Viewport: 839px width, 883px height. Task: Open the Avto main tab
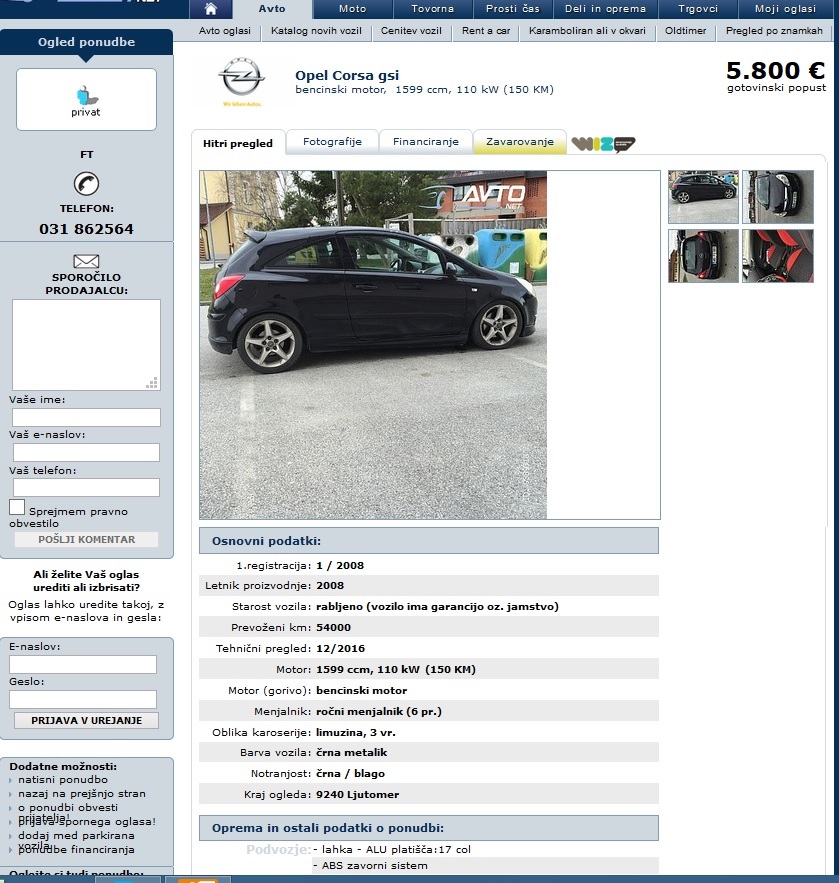click(x=272, y=9)
